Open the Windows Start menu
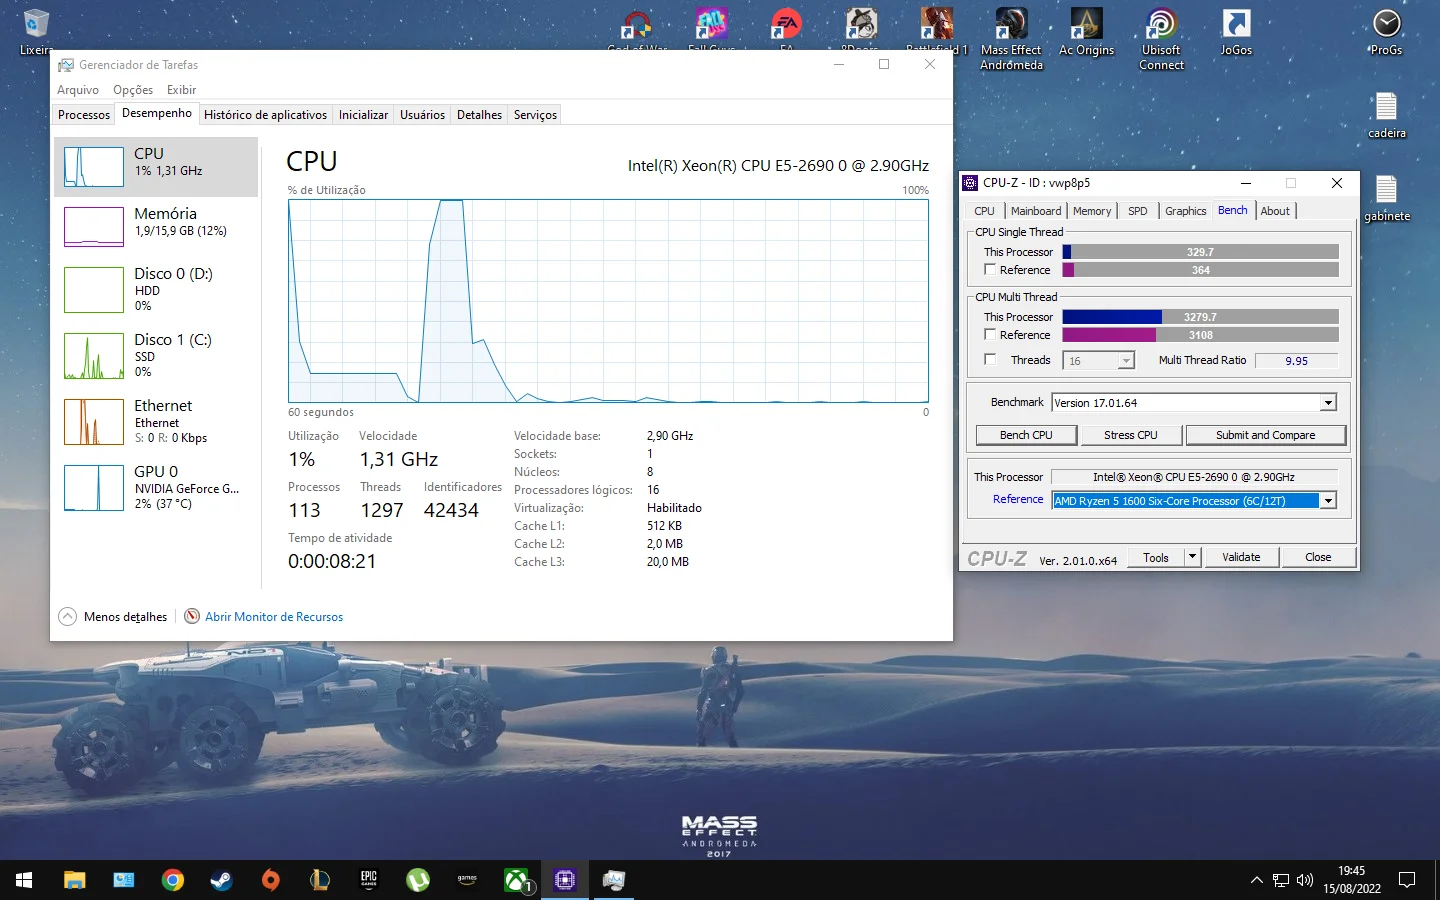This screenshot has height=900, width=1440. [24, 880]
